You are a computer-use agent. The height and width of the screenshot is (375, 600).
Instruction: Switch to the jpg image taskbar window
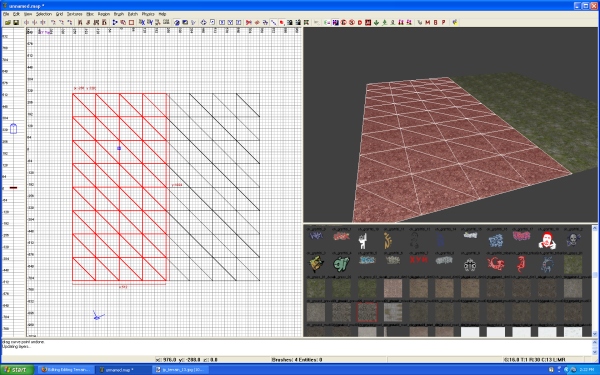tap(181, 370)
